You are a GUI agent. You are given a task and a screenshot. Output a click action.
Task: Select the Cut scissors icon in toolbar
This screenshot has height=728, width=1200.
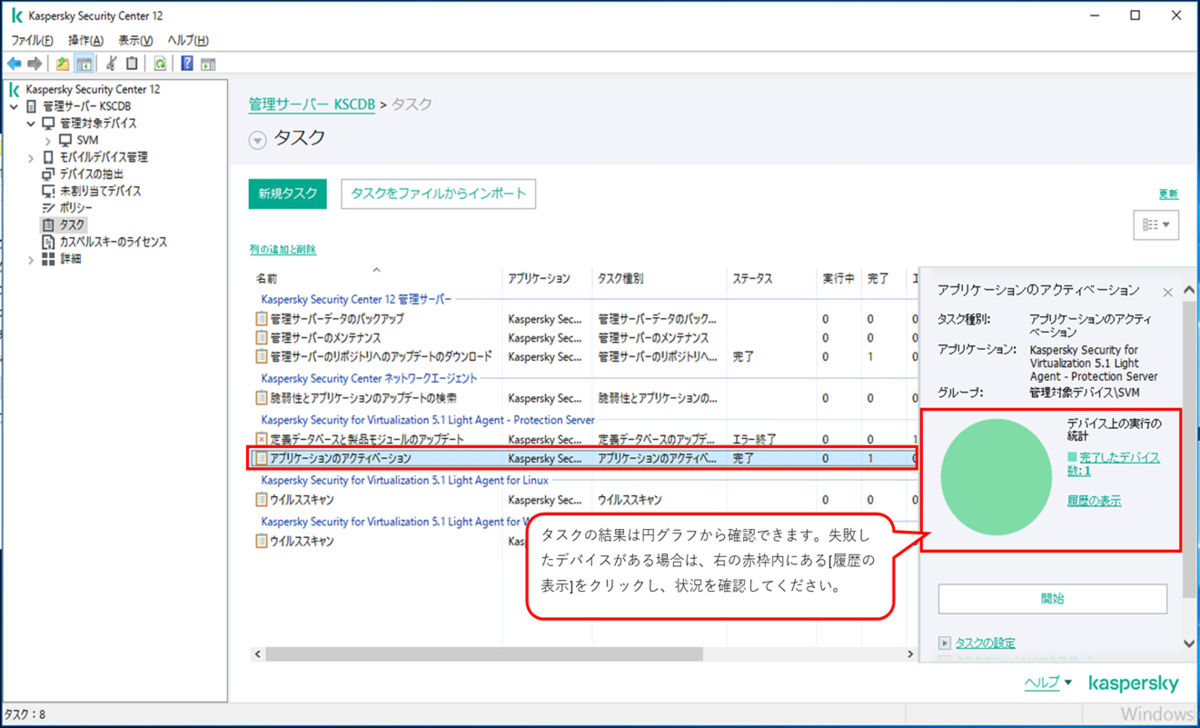coord(110,63)
